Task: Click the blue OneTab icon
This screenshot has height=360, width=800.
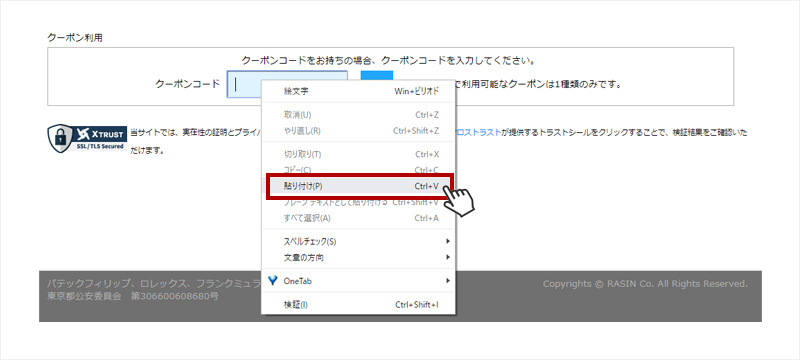Action: click(x=273, y=280)
